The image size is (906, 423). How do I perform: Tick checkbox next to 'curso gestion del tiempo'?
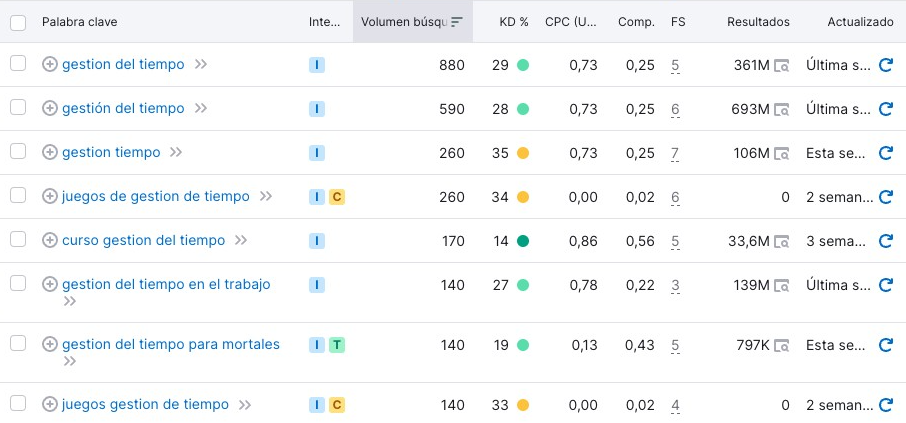(18, 239)
